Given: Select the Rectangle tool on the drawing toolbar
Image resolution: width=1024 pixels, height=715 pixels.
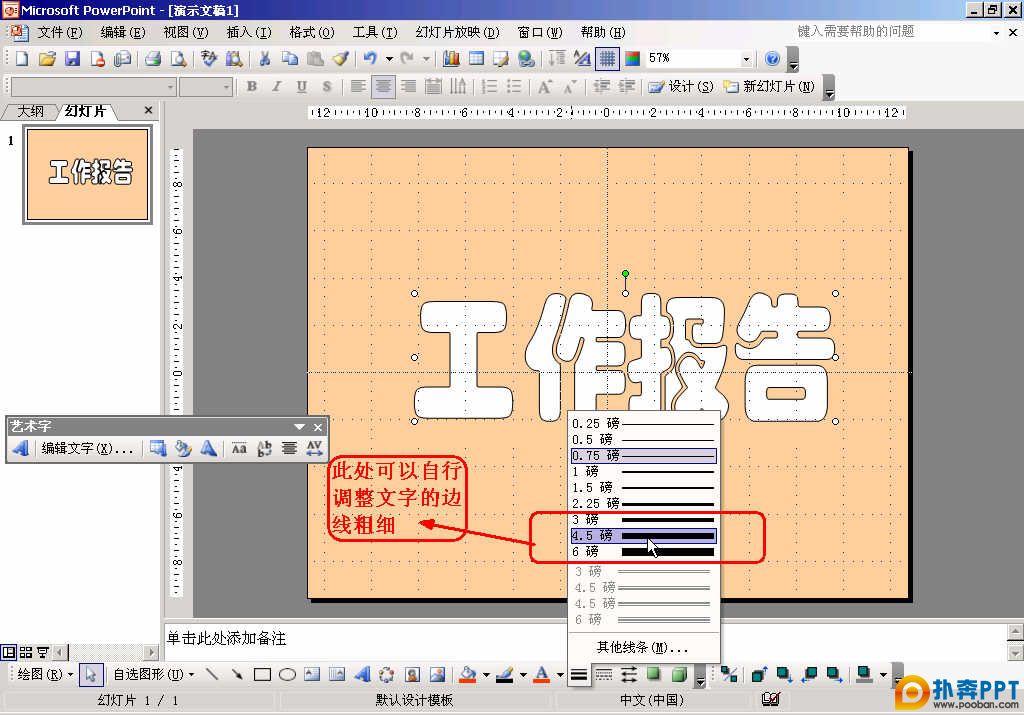Looking at the screenshot, I should coord(262,675).
